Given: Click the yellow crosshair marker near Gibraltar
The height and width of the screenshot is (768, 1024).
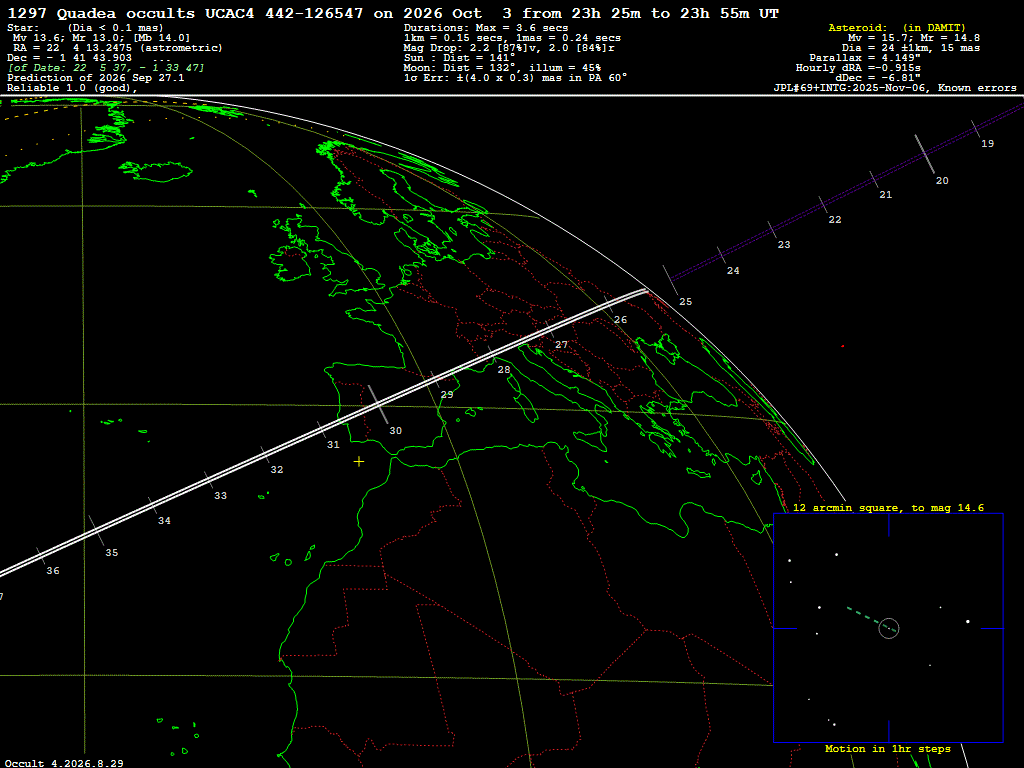Looking at the screenshot, I should (x=359, y=462).
